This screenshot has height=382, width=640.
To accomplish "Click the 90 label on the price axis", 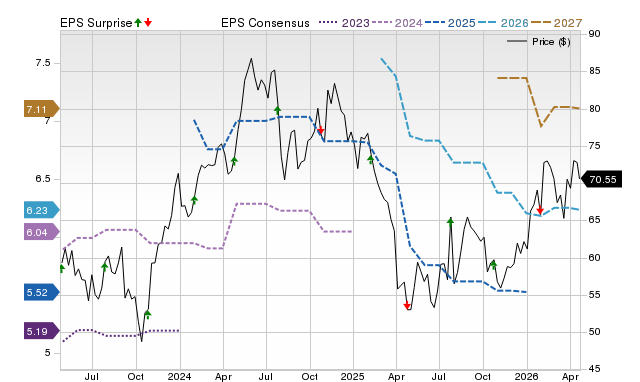I will pyautogui.click(x=594, y=34).
